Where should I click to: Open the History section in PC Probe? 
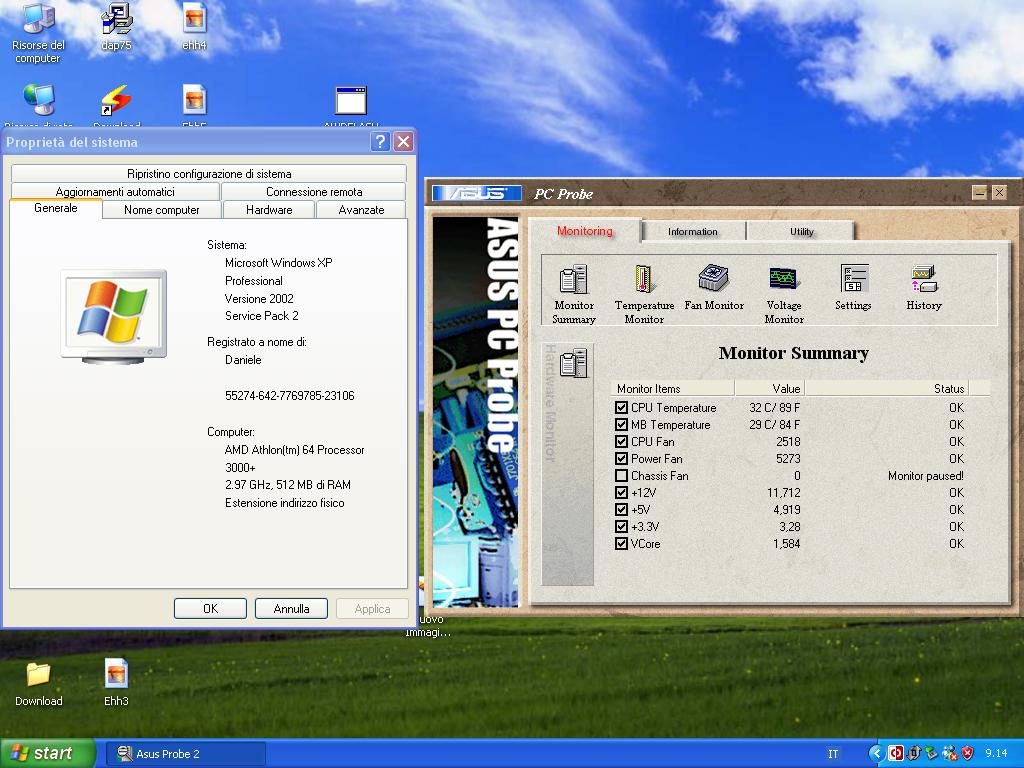(923, 287)
